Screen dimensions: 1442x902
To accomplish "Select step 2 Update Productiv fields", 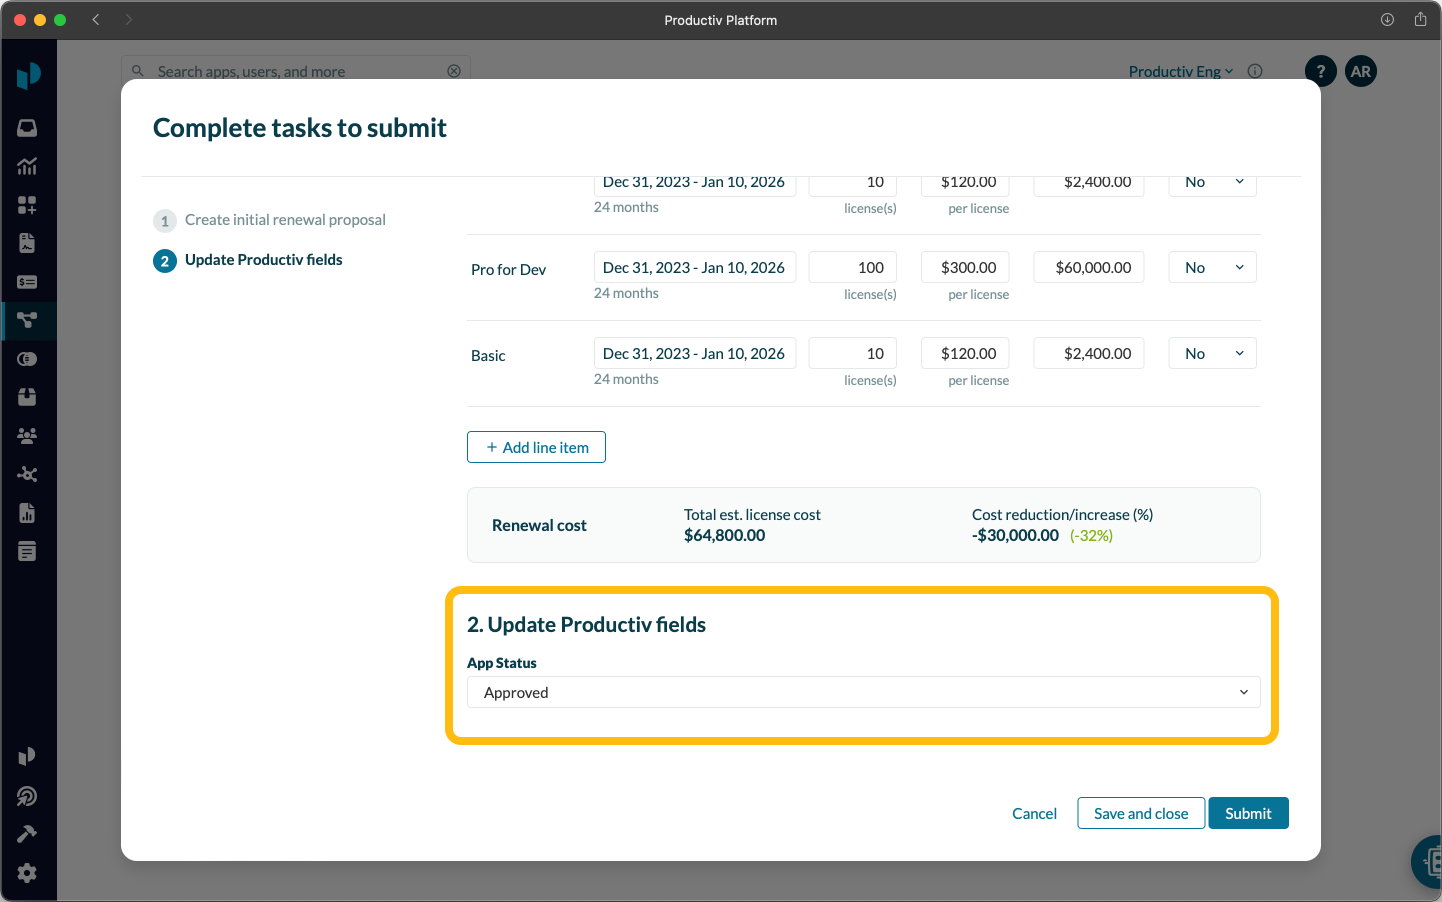I will pyautogui.click(x=248, y=260).
